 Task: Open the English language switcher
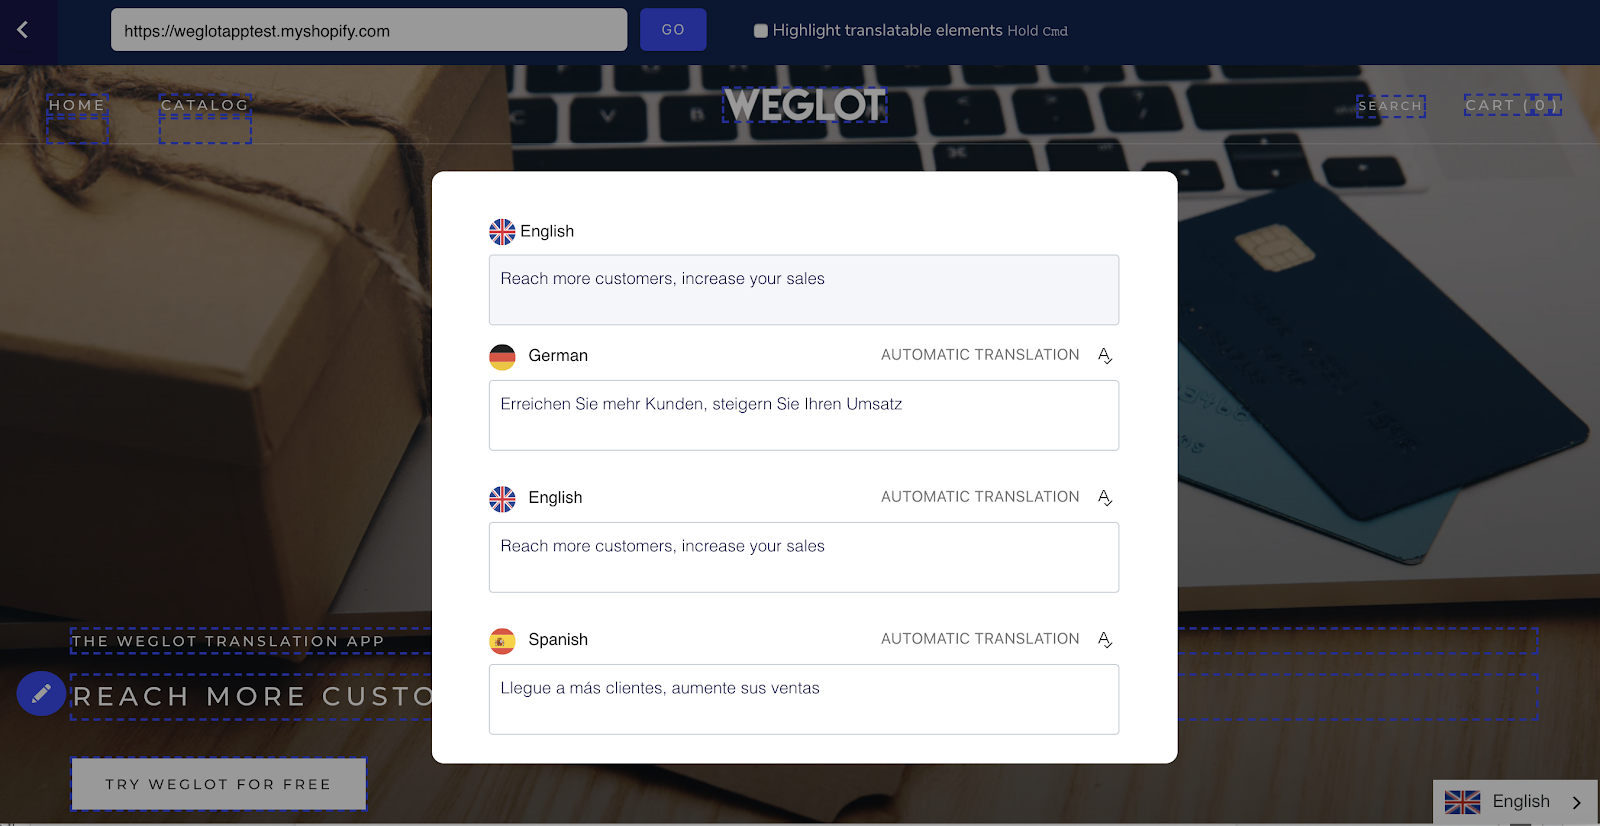pos(1516,802)
